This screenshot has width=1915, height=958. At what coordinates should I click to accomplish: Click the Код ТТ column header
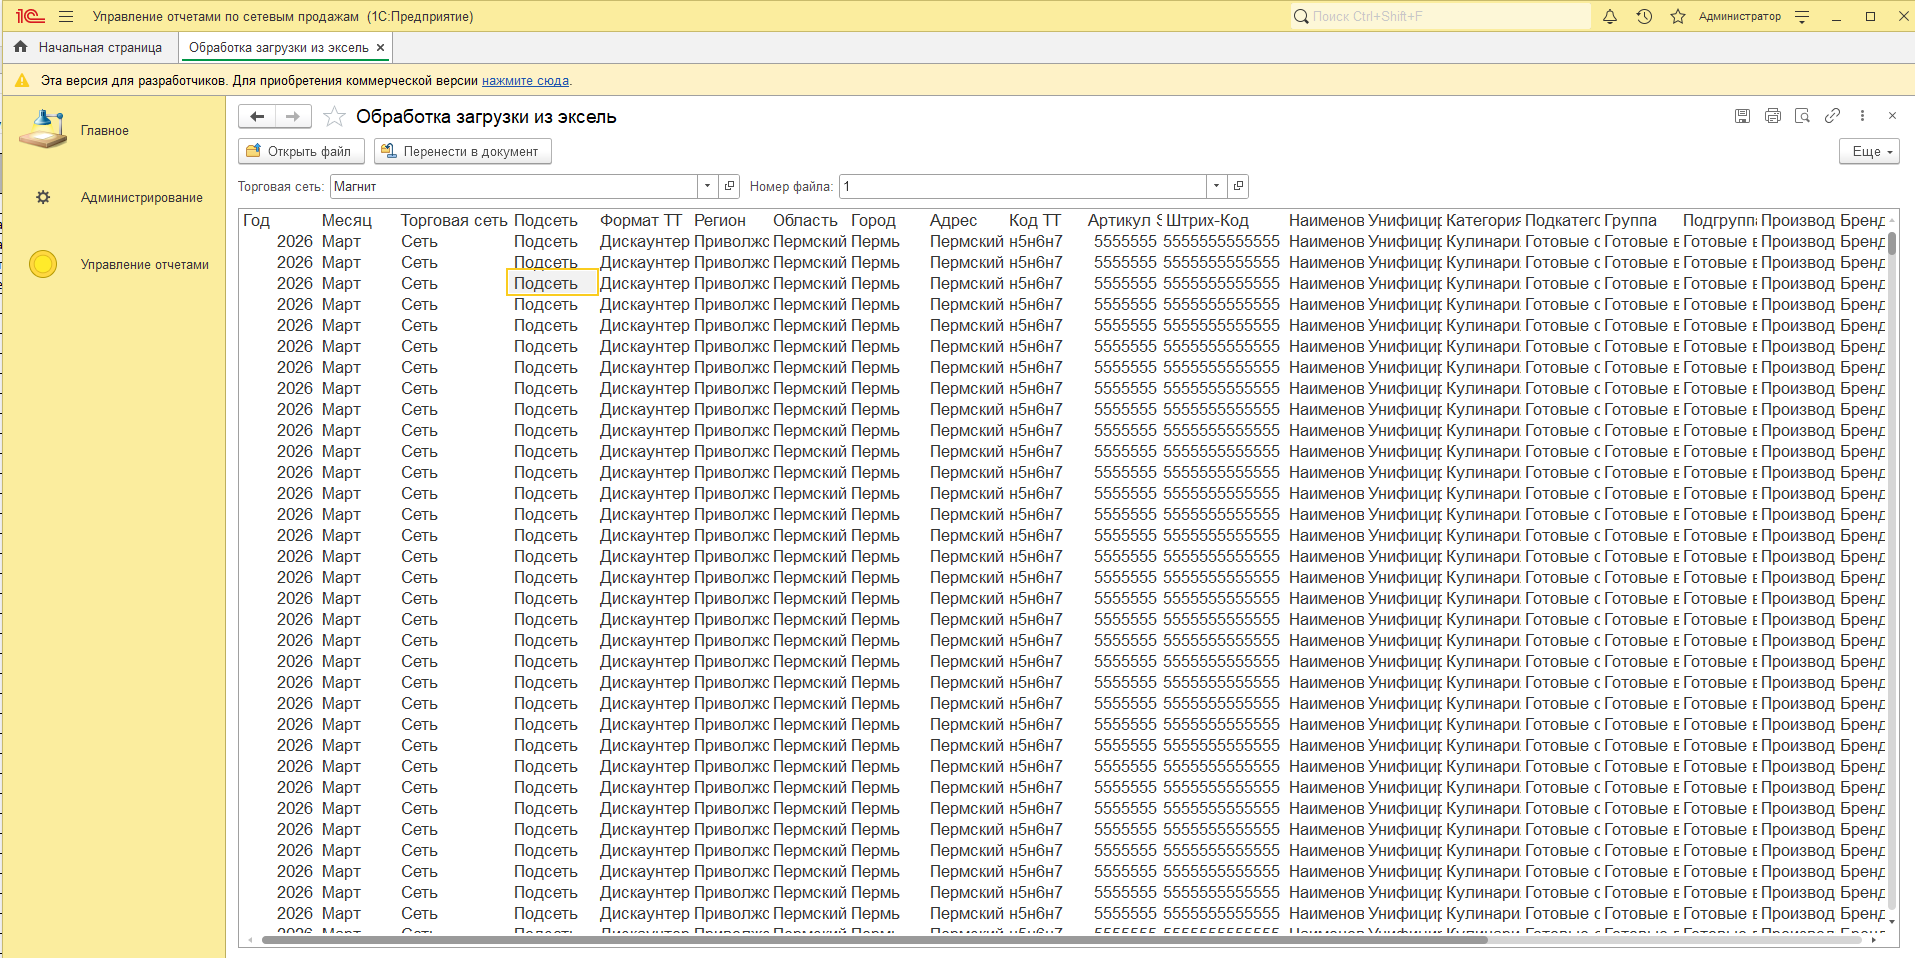pyautogui.click(x=1035, y=220)
